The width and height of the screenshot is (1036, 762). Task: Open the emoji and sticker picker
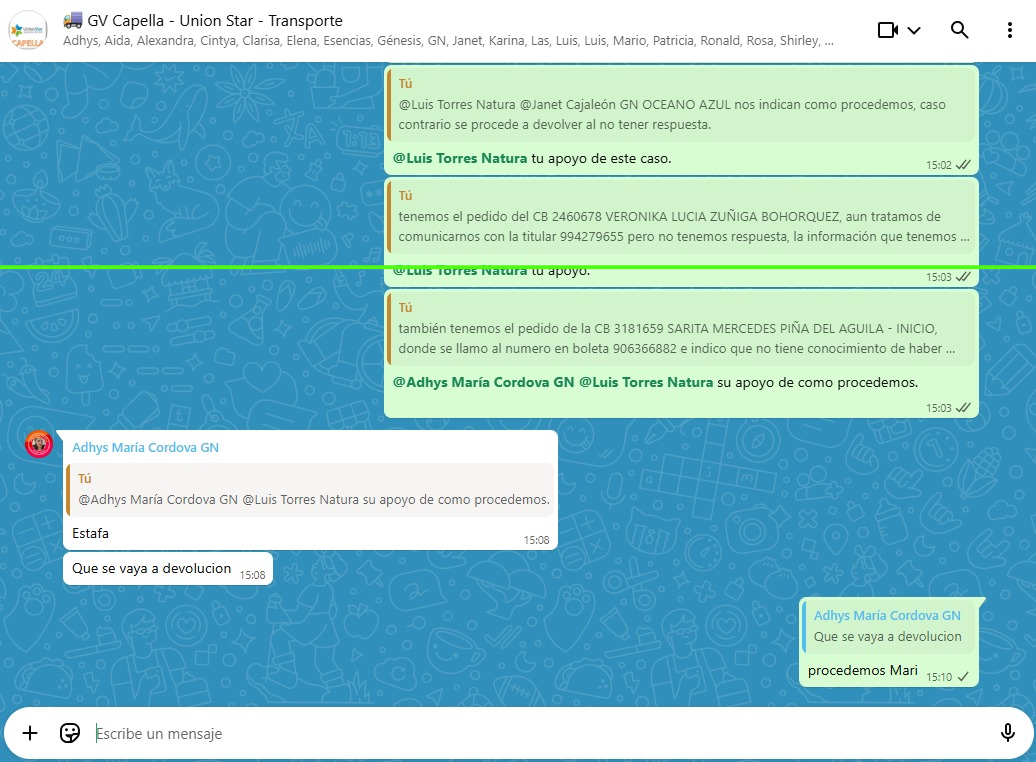(70, 733)
